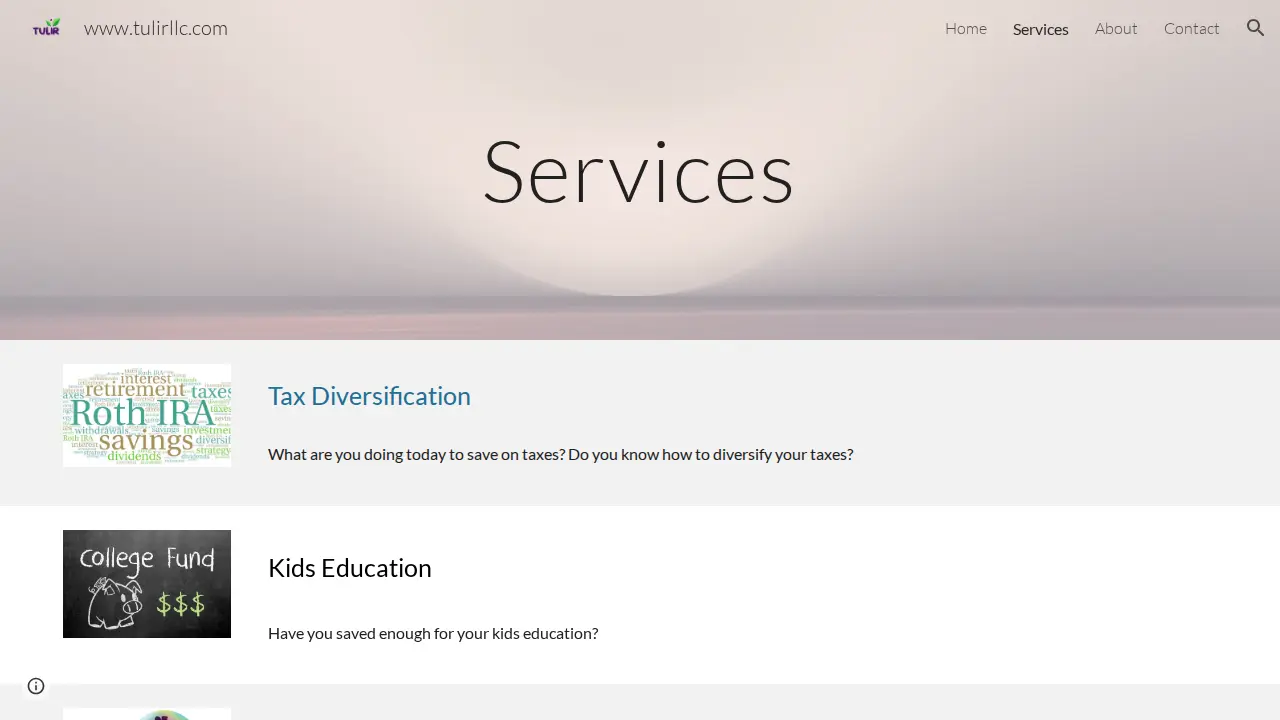Open the site search magnifier

point(1255,28)
